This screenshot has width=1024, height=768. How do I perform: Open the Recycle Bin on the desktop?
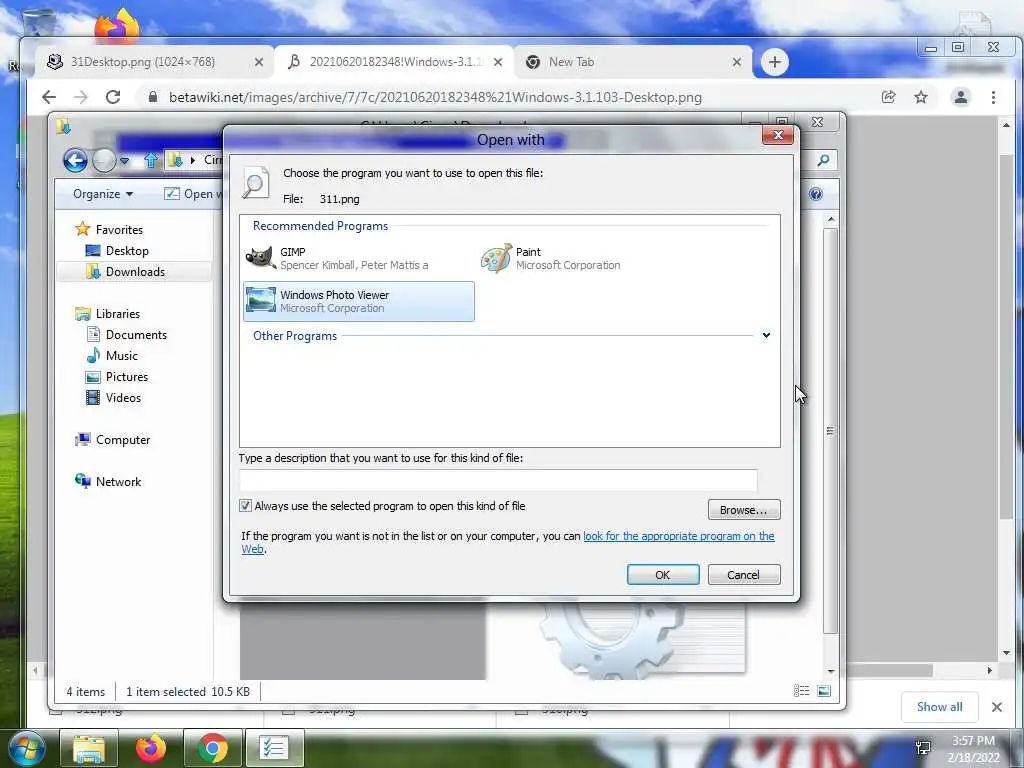click(38, 22)
